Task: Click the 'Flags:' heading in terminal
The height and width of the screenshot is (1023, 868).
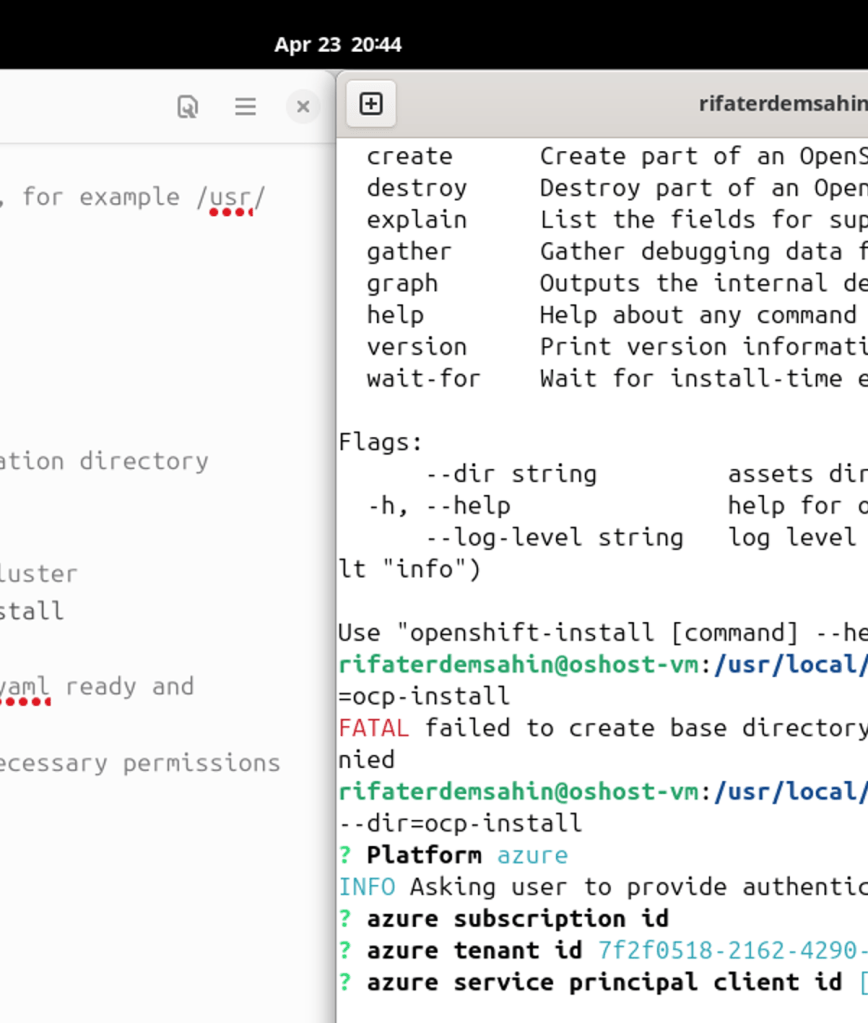Action: 381,442
